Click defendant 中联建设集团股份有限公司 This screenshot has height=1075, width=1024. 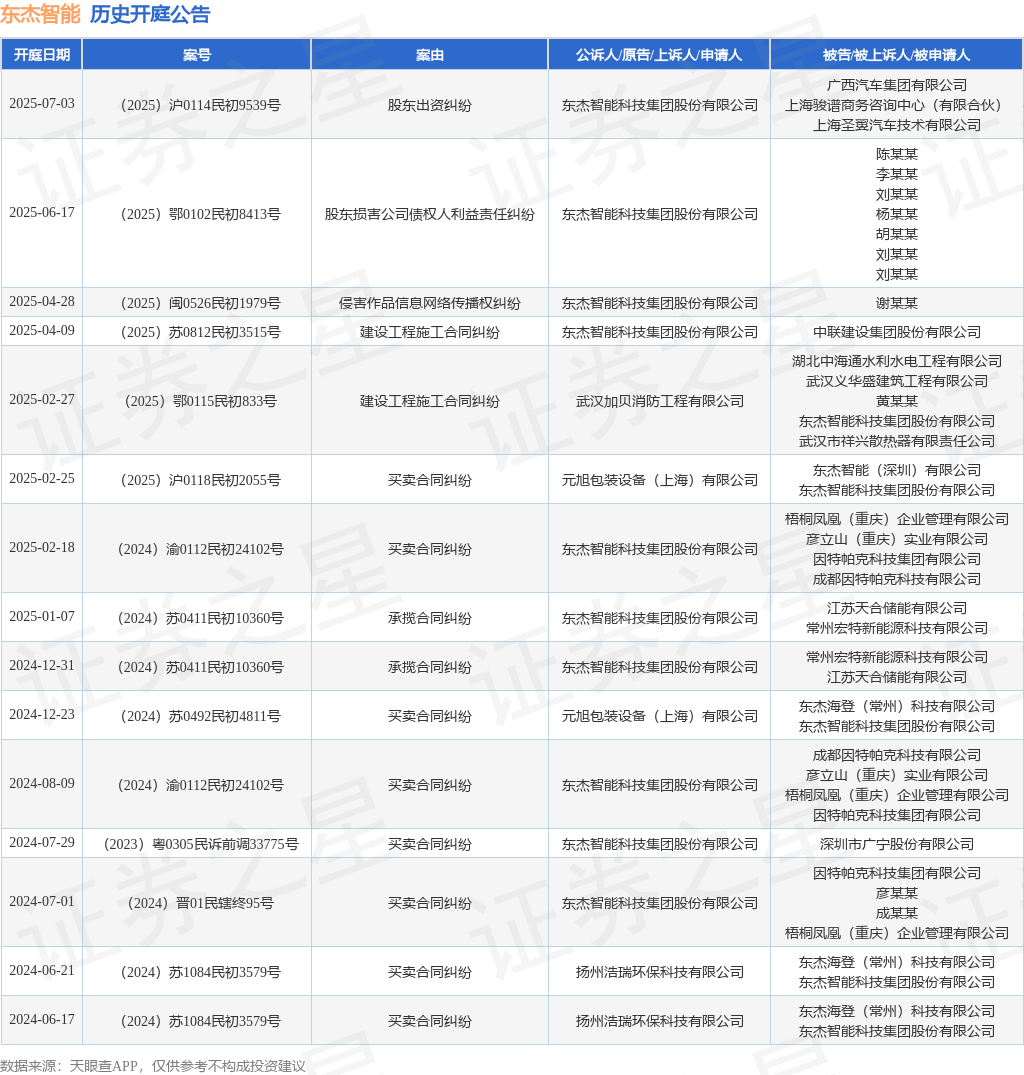point(897,332)
